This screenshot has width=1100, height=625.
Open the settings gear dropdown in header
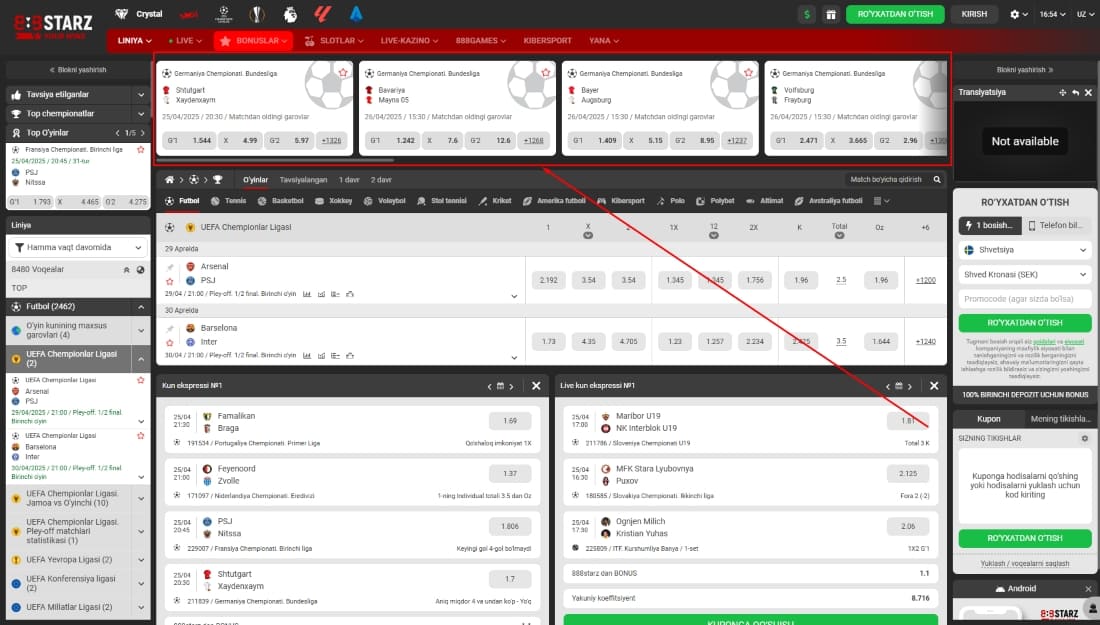click(x=1019, y=14)
